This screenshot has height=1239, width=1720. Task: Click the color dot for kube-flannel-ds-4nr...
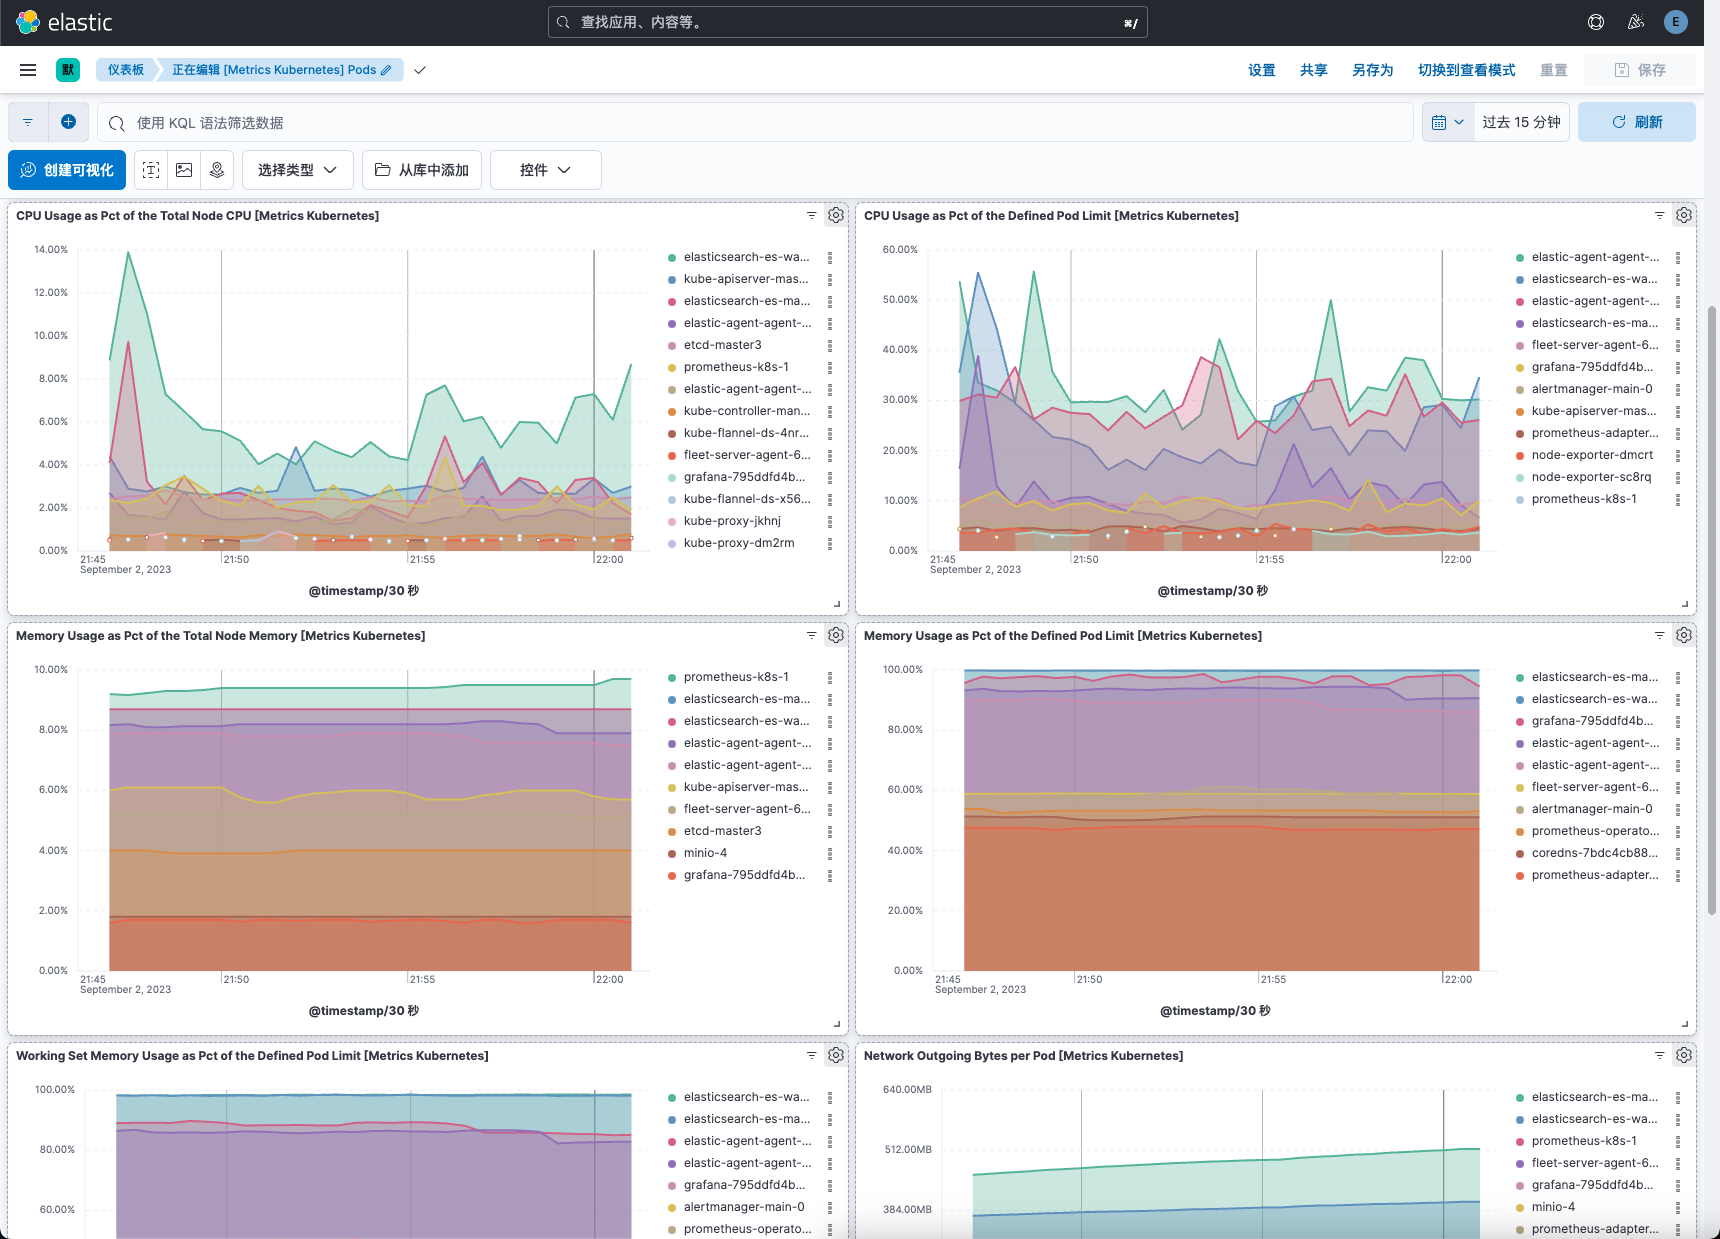672,433
